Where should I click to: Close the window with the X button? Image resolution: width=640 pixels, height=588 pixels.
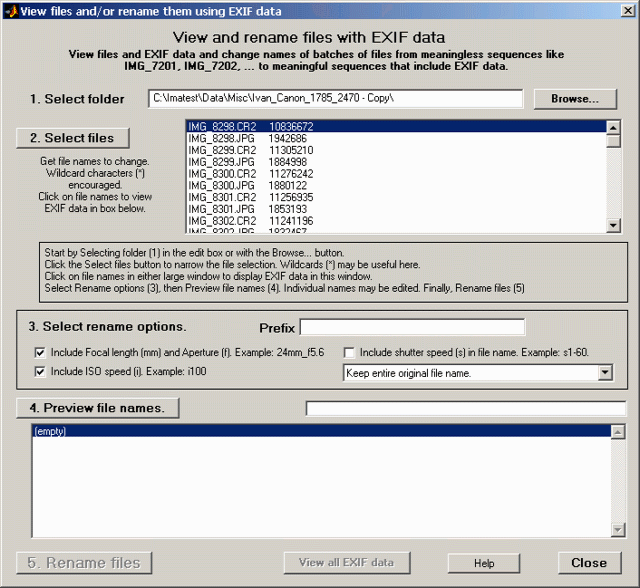[628, 10]
